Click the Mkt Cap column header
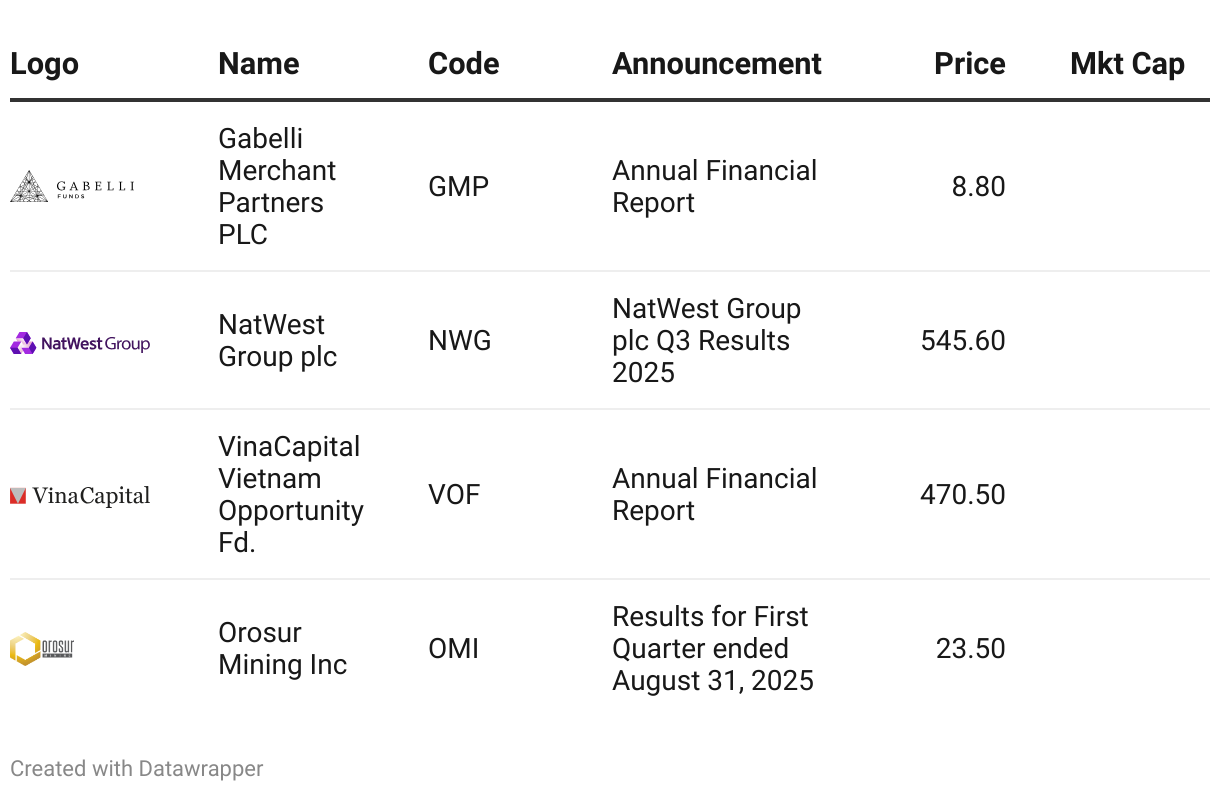This screenshot has height=792, width=1220. coord(1127,64)
